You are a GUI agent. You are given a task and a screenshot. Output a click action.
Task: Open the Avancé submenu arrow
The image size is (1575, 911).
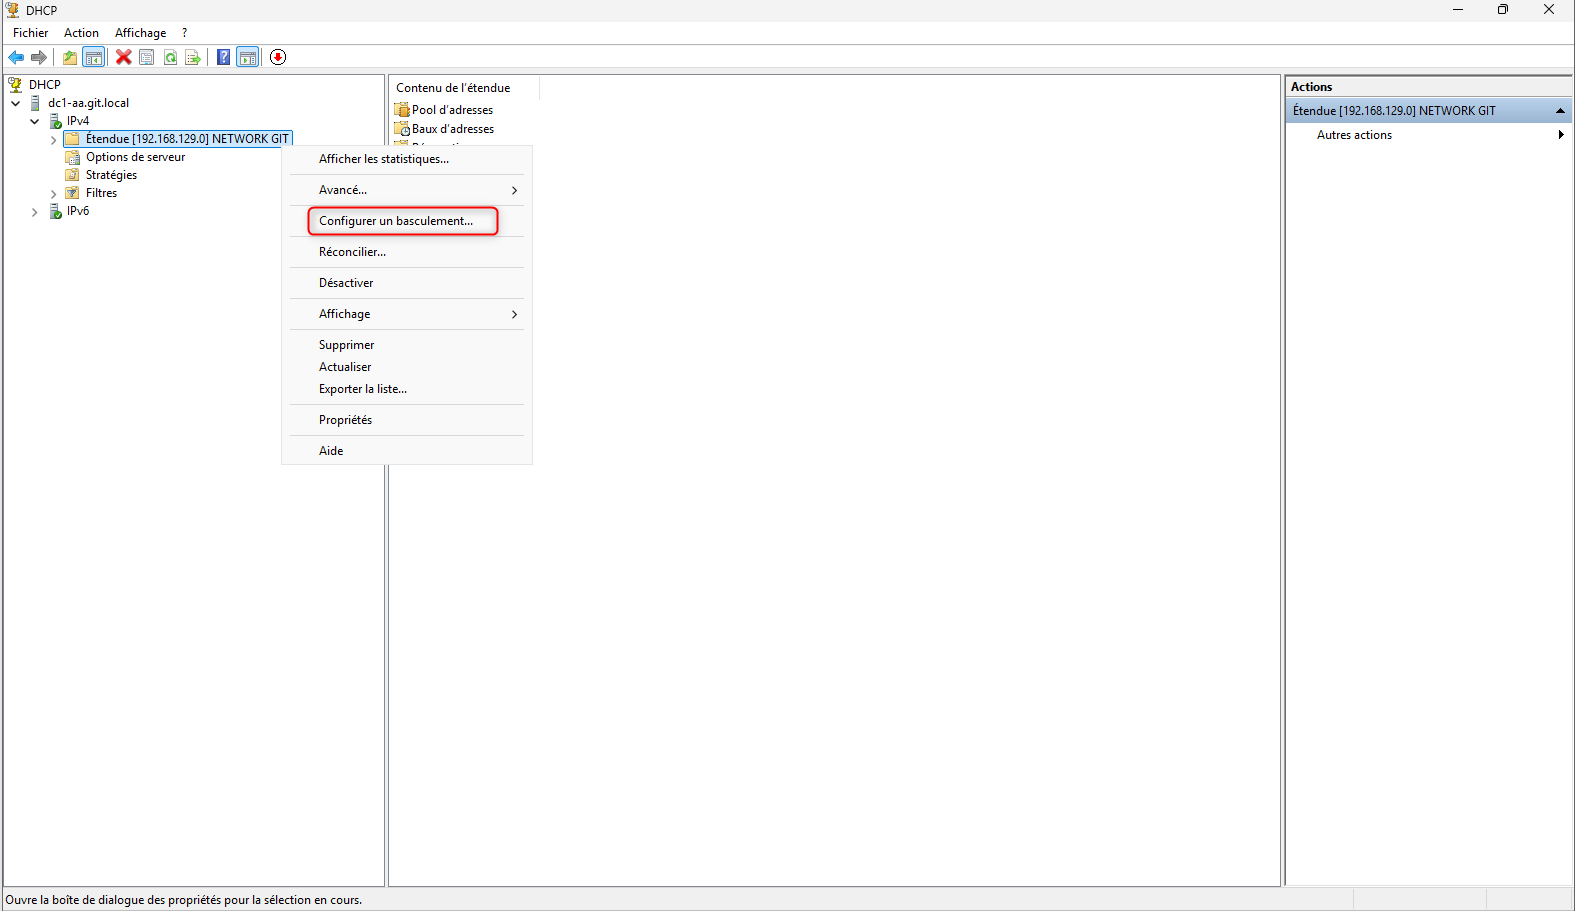[514, 190]
